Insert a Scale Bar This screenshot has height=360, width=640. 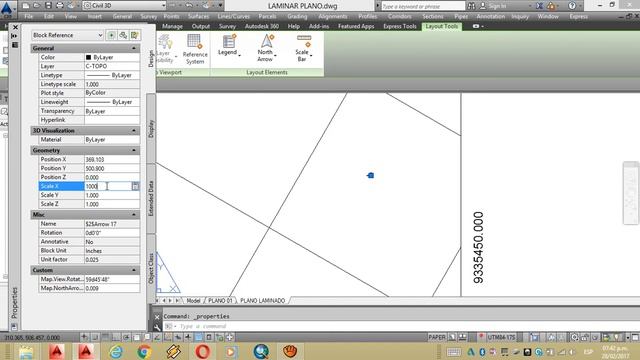[303, 47]
